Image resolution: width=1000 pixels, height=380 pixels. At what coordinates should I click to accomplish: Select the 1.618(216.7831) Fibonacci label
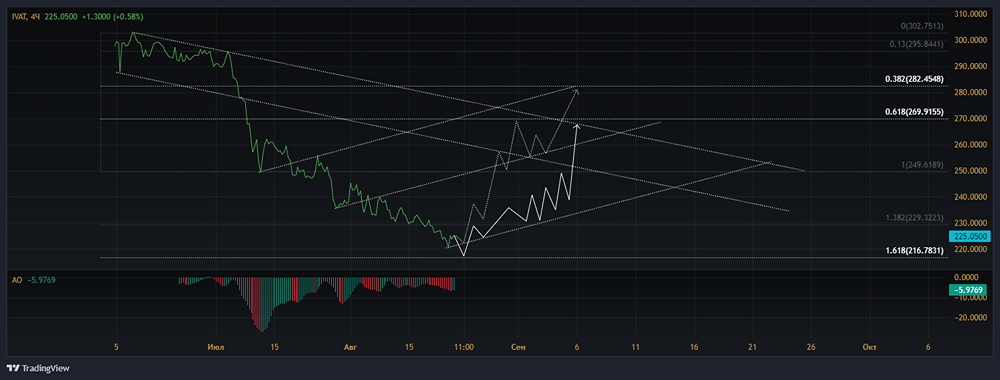(915, 251)
